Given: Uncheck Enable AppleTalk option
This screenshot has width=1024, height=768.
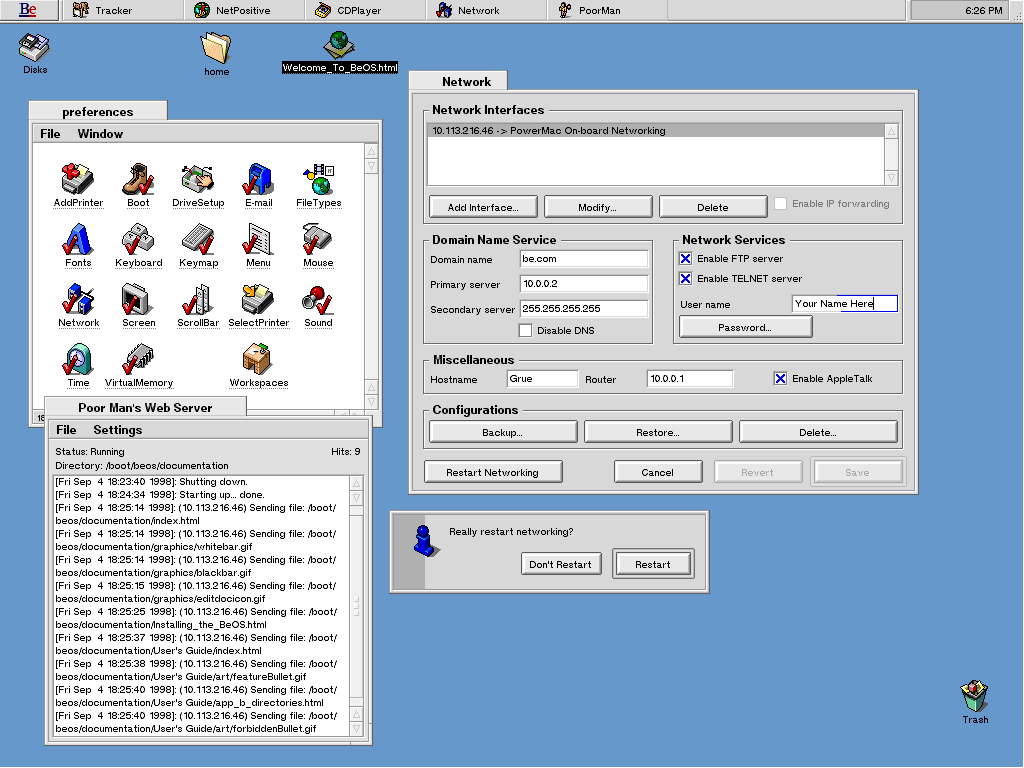Looking at the screenshot, I should tap(780, 379).
